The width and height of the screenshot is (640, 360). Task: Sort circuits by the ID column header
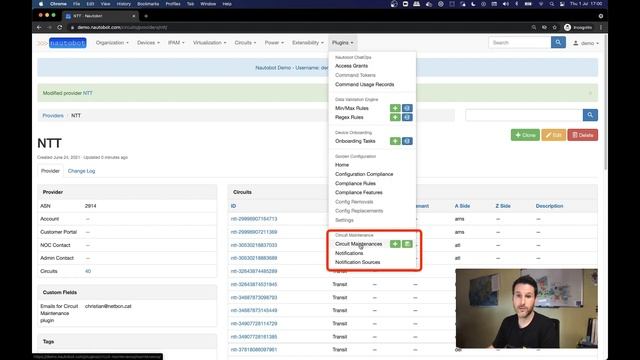233,206
